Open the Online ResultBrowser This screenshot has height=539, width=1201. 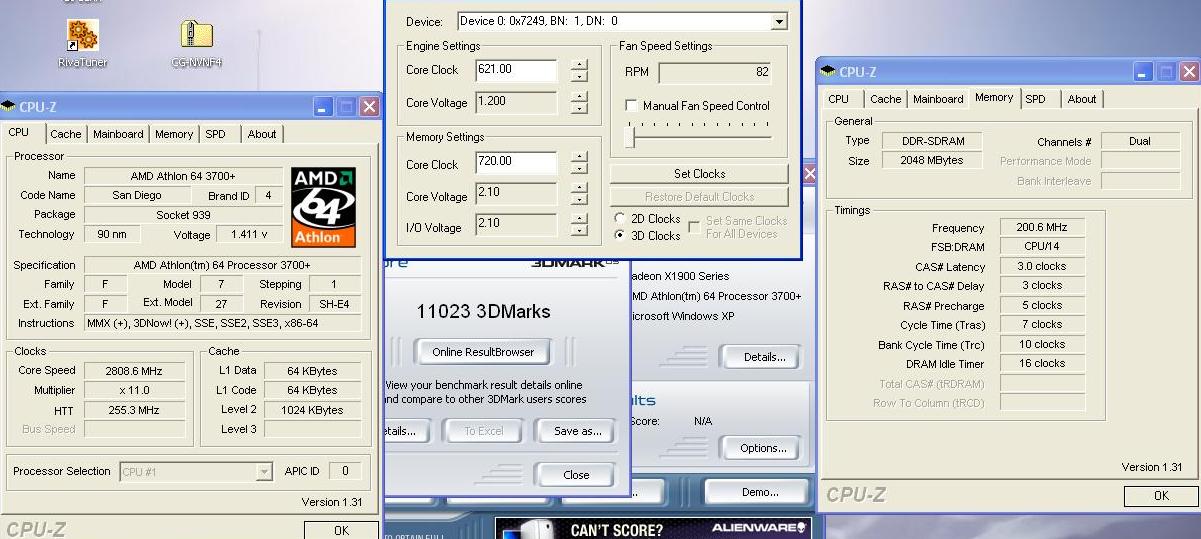483,352
